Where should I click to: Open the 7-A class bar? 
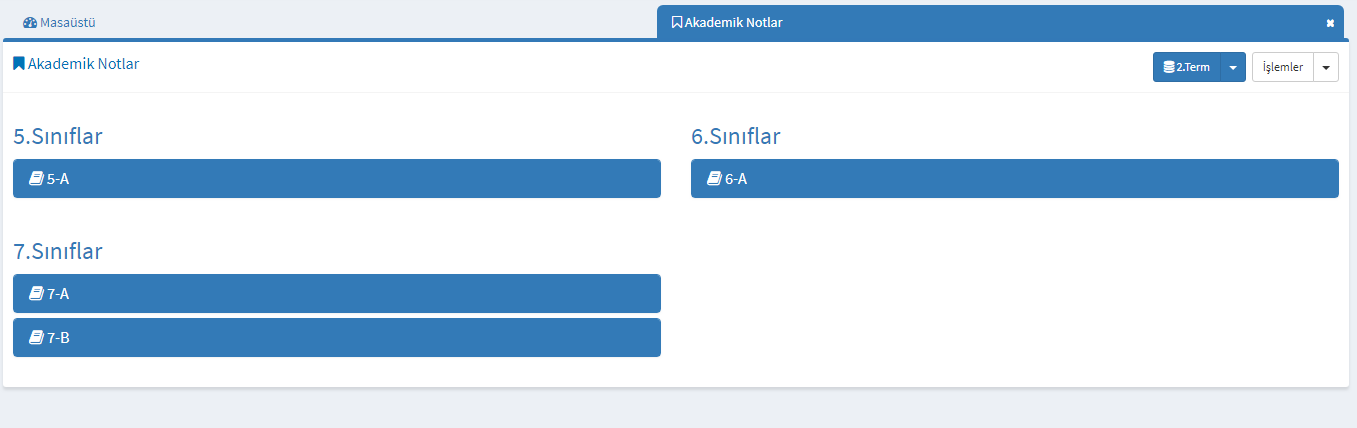click(336, 294)
